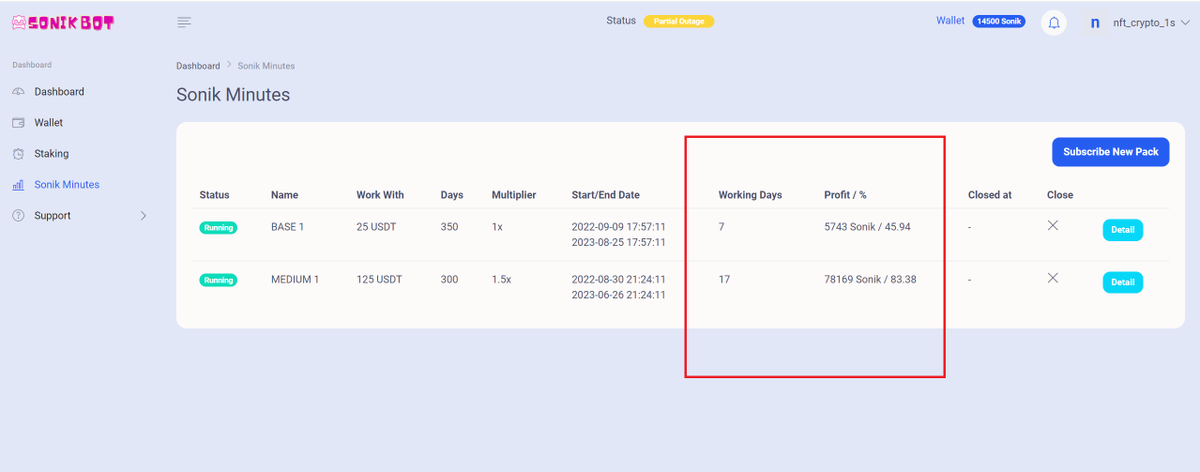Click the Start/End Date column header
This screenshot has height=472, width=1200.
(605, 195)
